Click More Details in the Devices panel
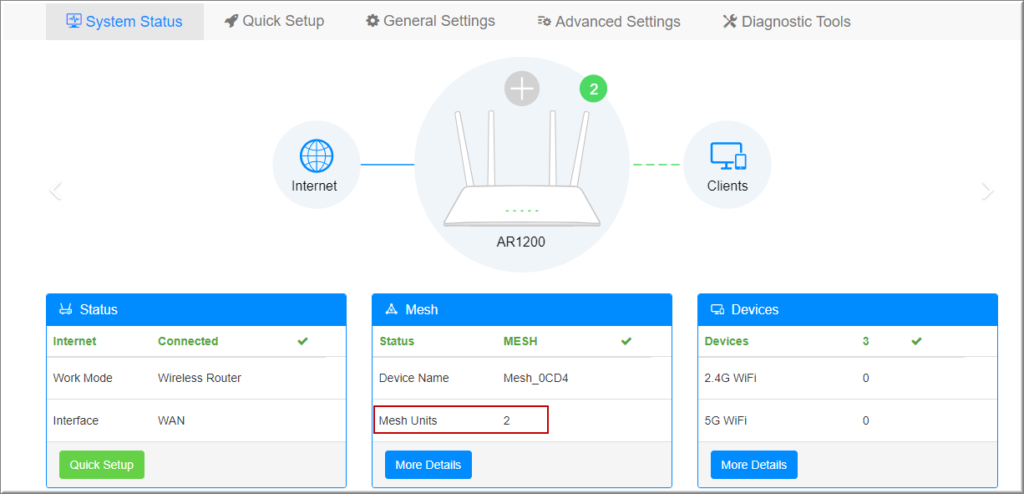1024x494 pixels. [754, 465]
